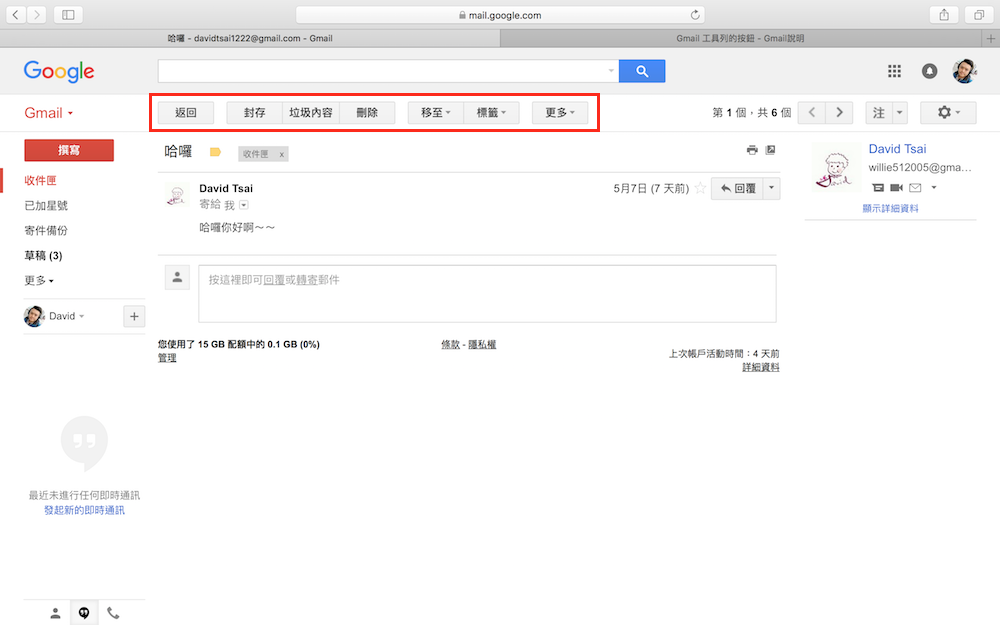Expand more contact options arrow
The image size is (1000, 625).
[934, 188]
